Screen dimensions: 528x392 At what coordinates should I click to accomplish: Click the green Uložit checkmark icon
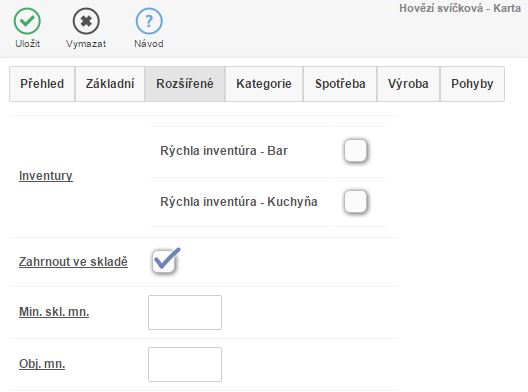tap(27, 21)
